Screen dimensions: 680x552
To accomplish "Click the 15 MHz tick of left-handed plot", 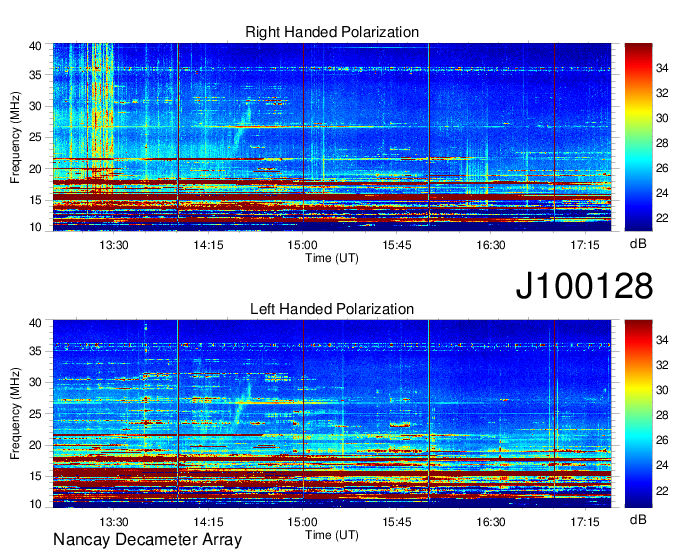I will tap(35, 476).
